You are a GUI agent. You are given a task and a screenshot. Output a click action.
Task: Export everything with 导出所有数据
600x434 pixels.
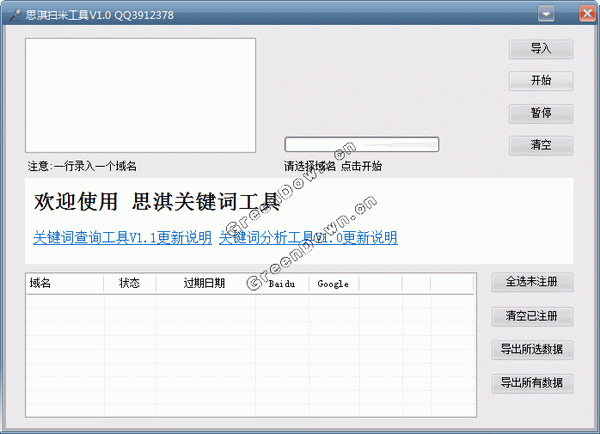click(x=533, y=382)
